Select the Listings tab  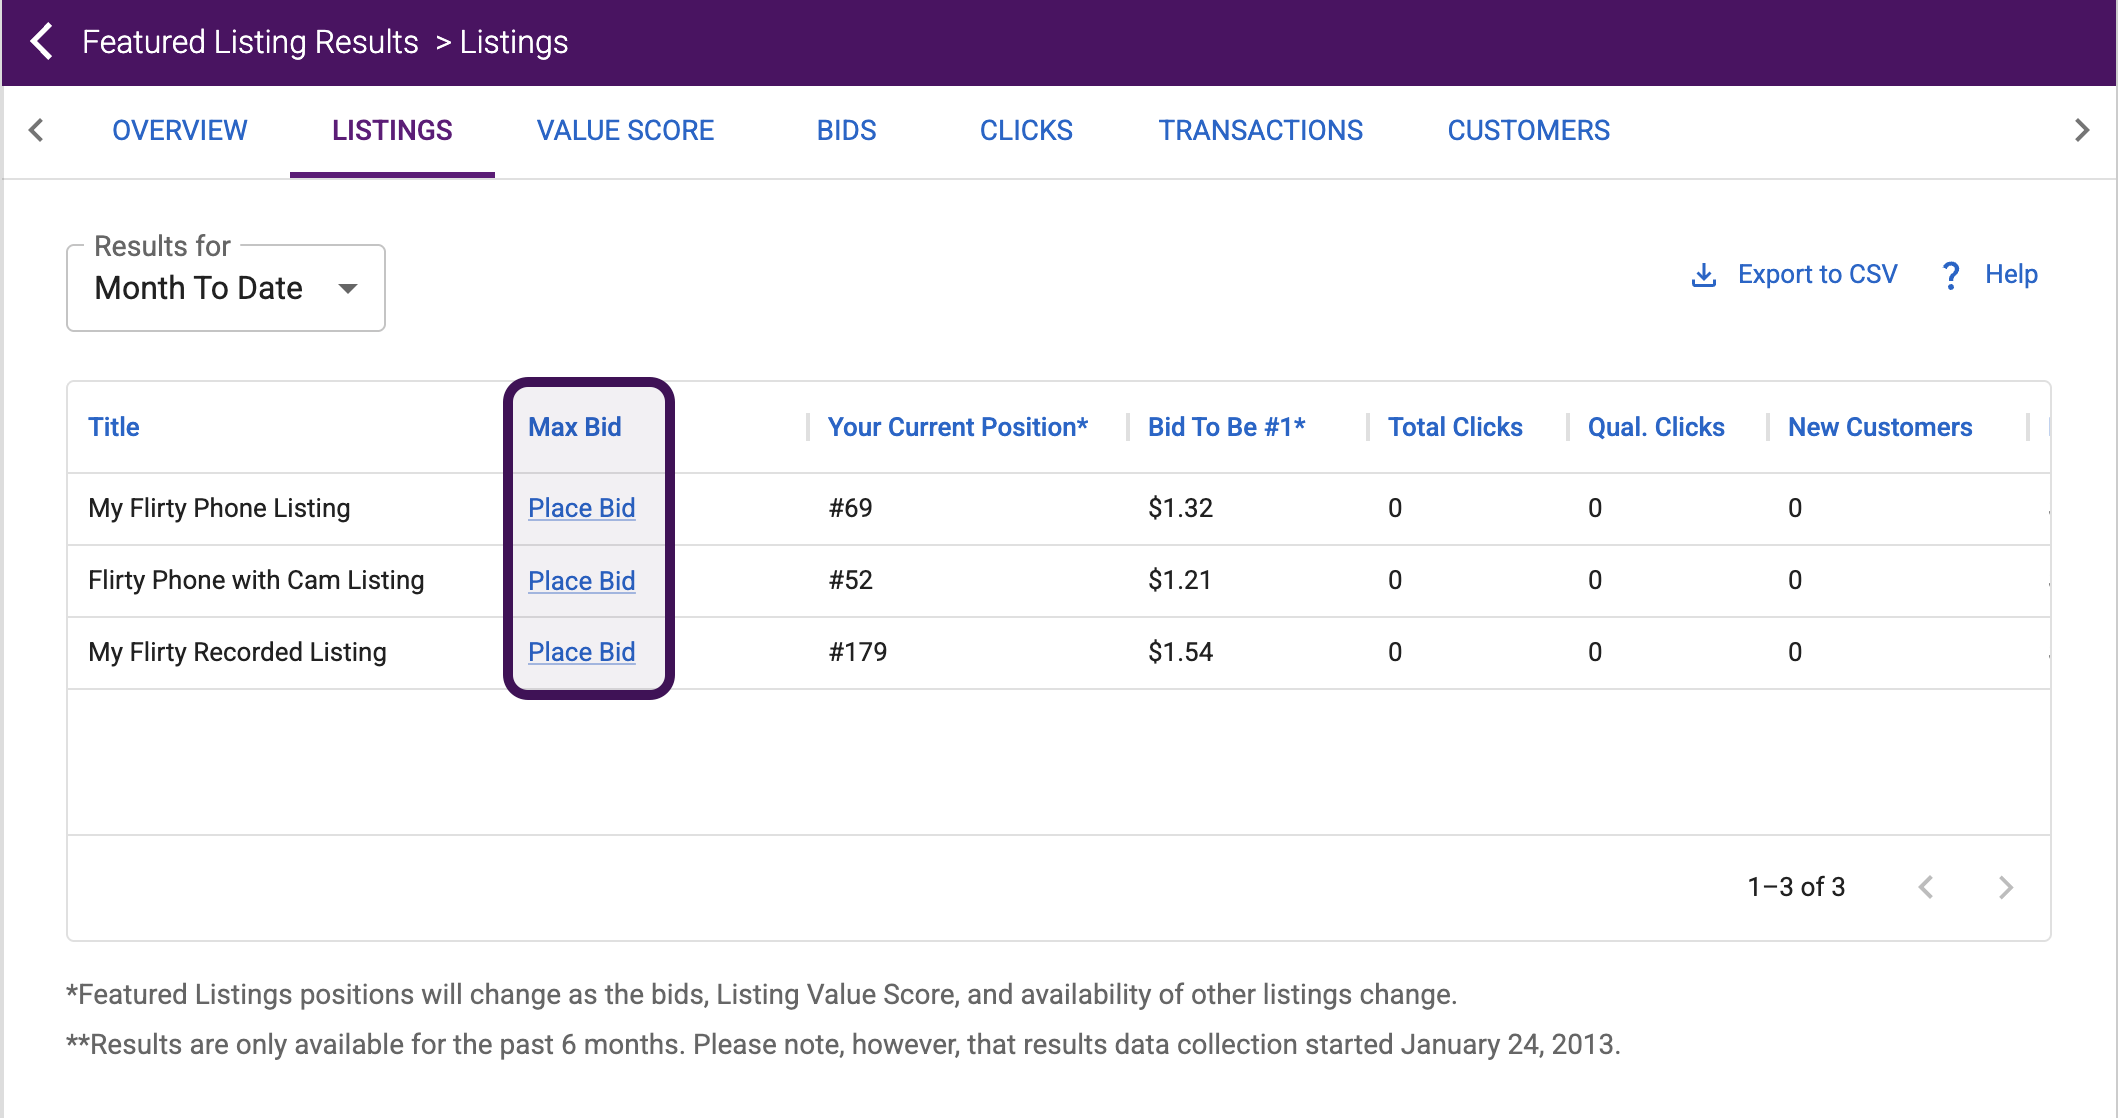pos(392,130)
